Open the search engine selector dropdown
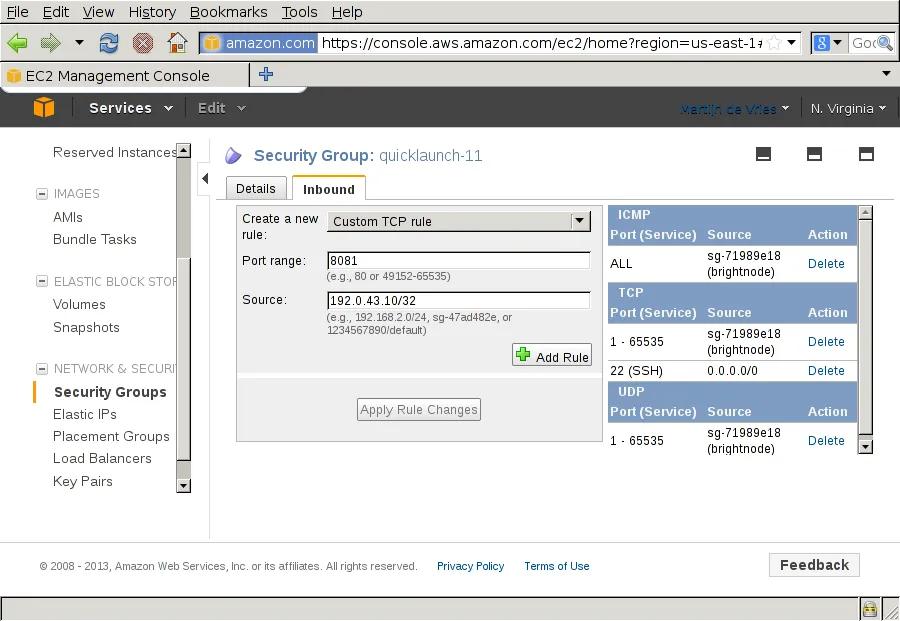Viewport: 900px width, 621px height. (x=828, y=42)
